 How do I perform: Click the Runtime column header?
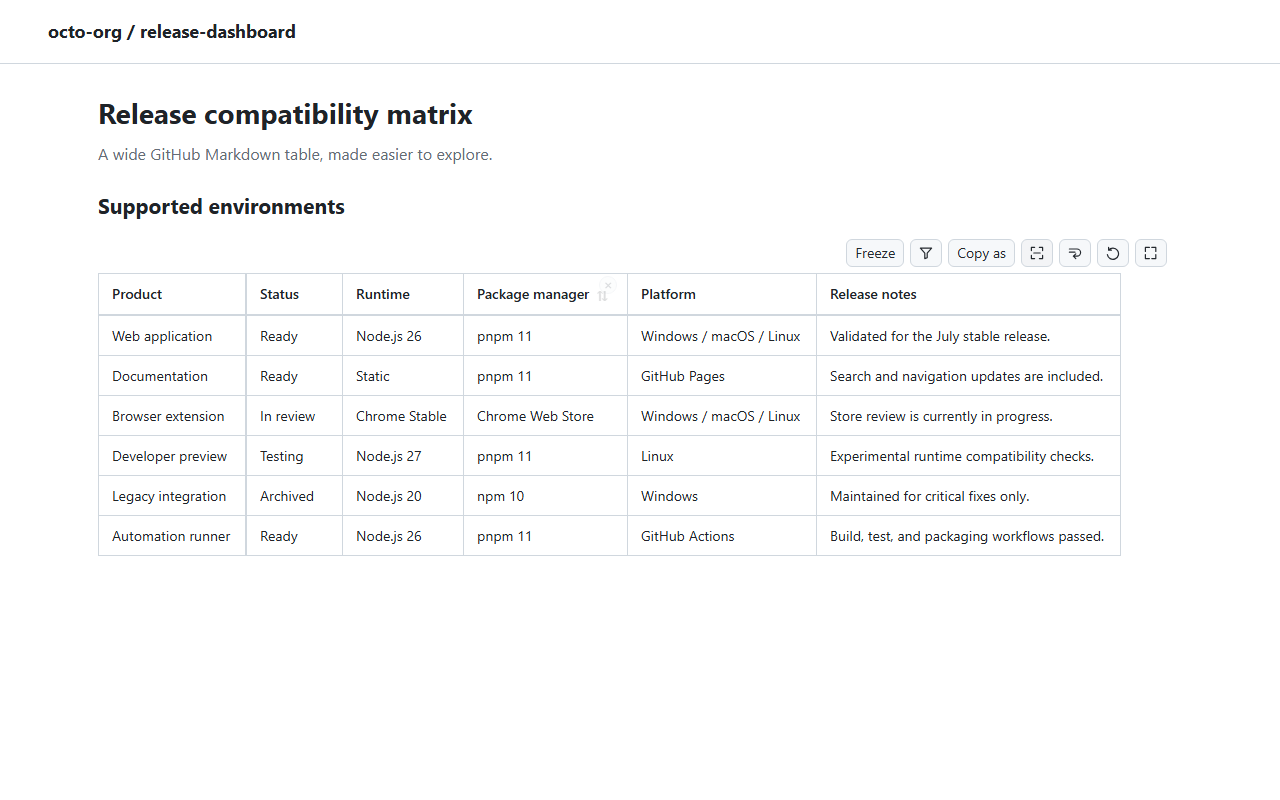coord(403,294)
